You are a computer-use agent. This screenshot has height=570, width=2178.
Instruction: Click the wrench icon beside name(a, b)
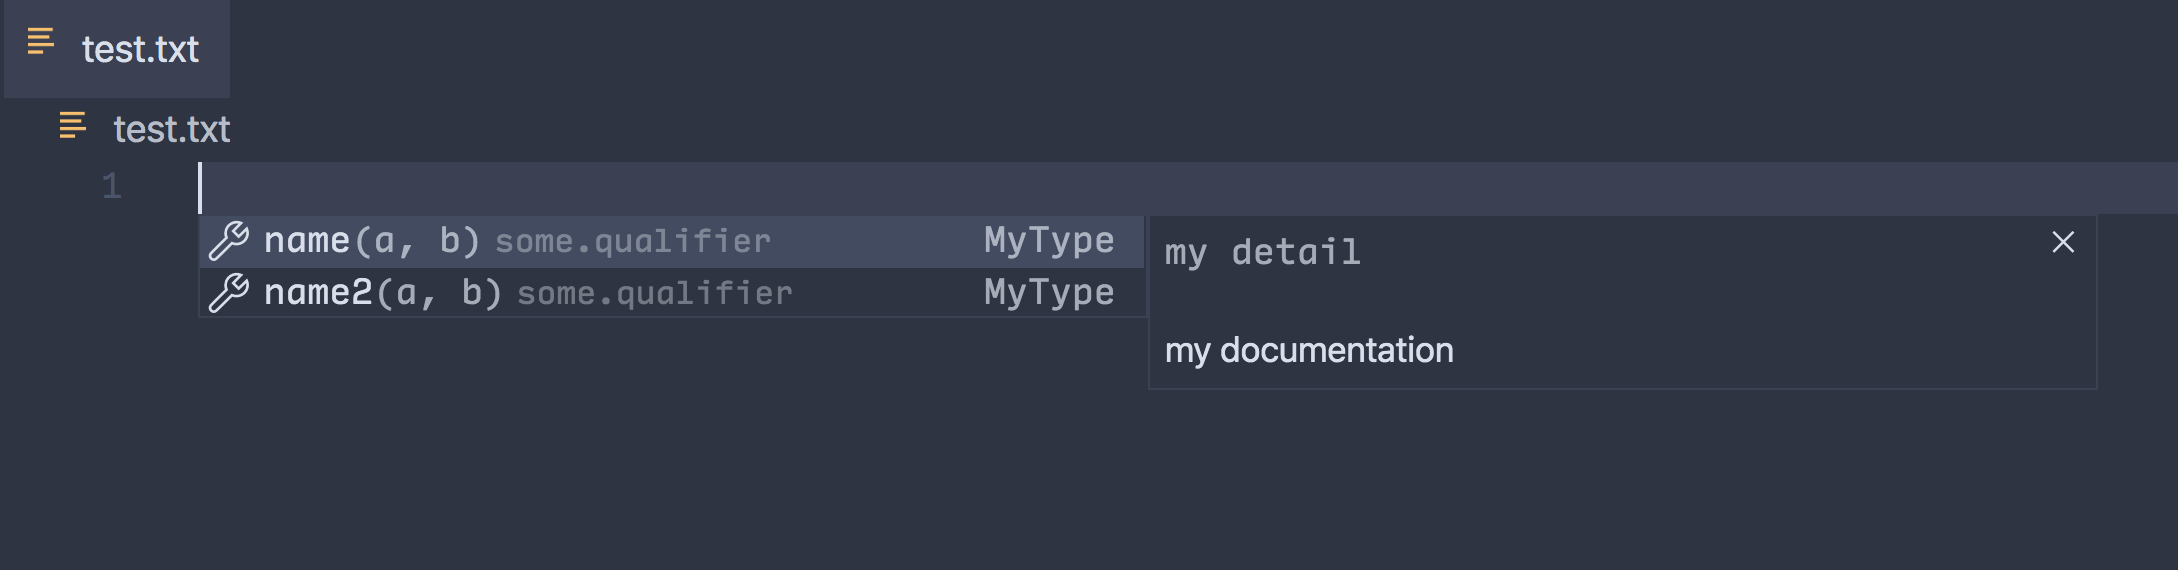pos(229,241)
